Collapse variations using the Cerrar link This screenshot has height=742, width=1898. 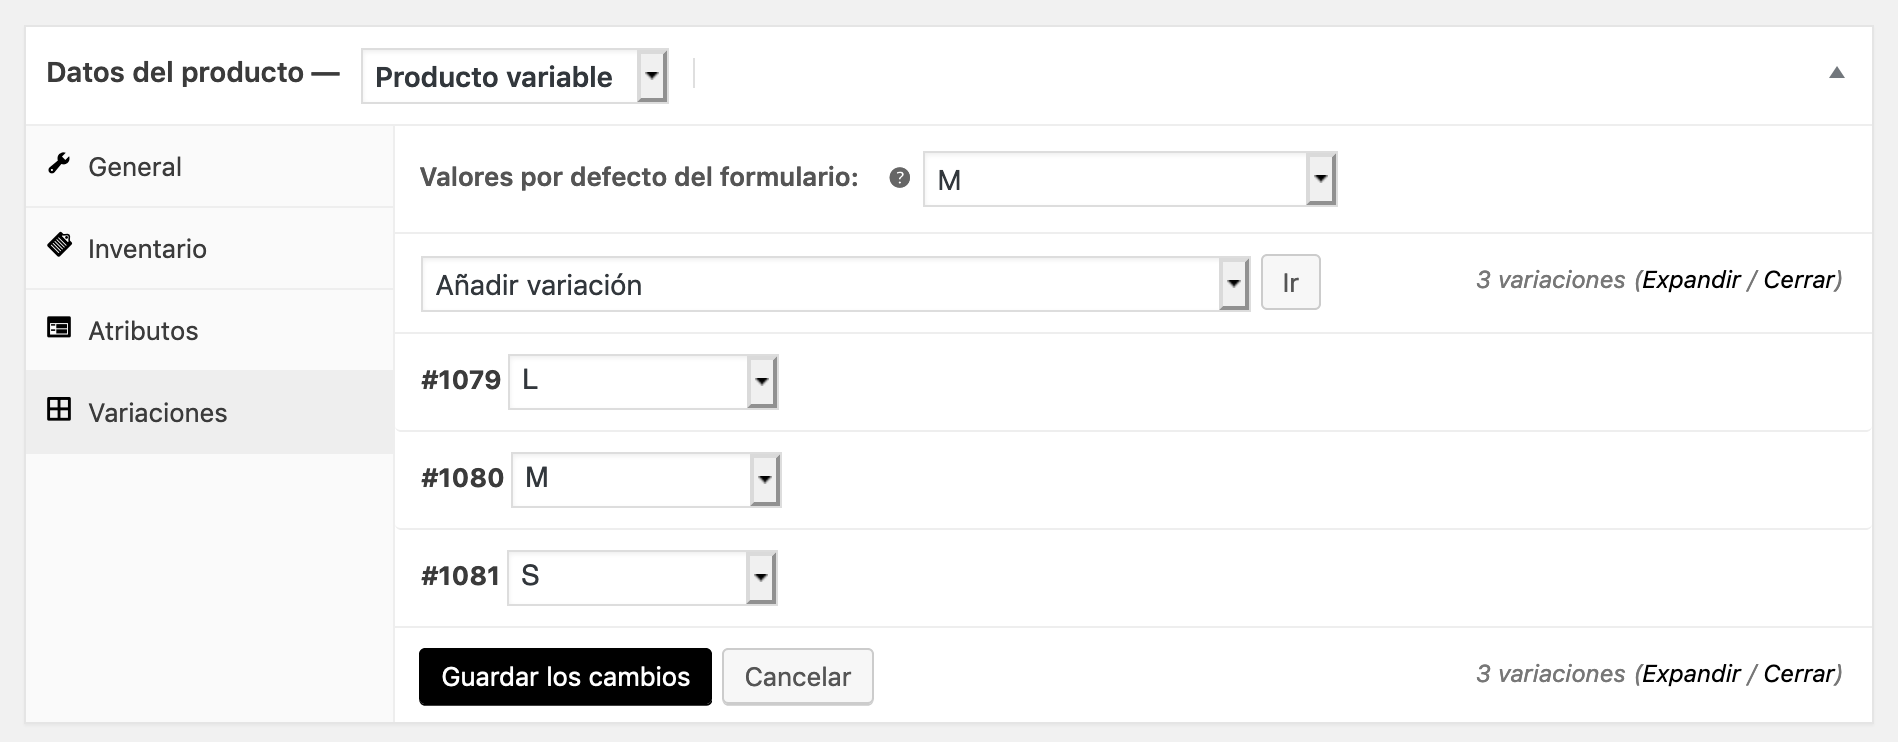tap(1796, 280)
